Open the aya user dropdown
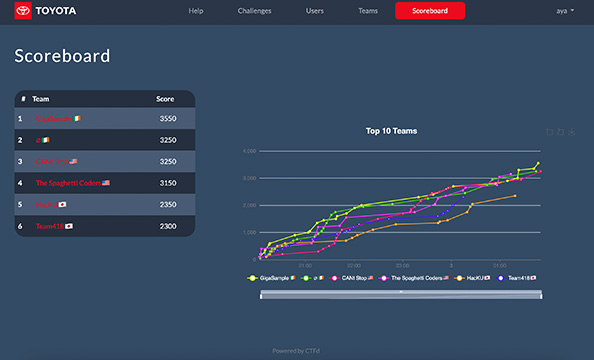The width and height of the screenshot is (594, 360). pyautogui.click(x=565, y=11)
